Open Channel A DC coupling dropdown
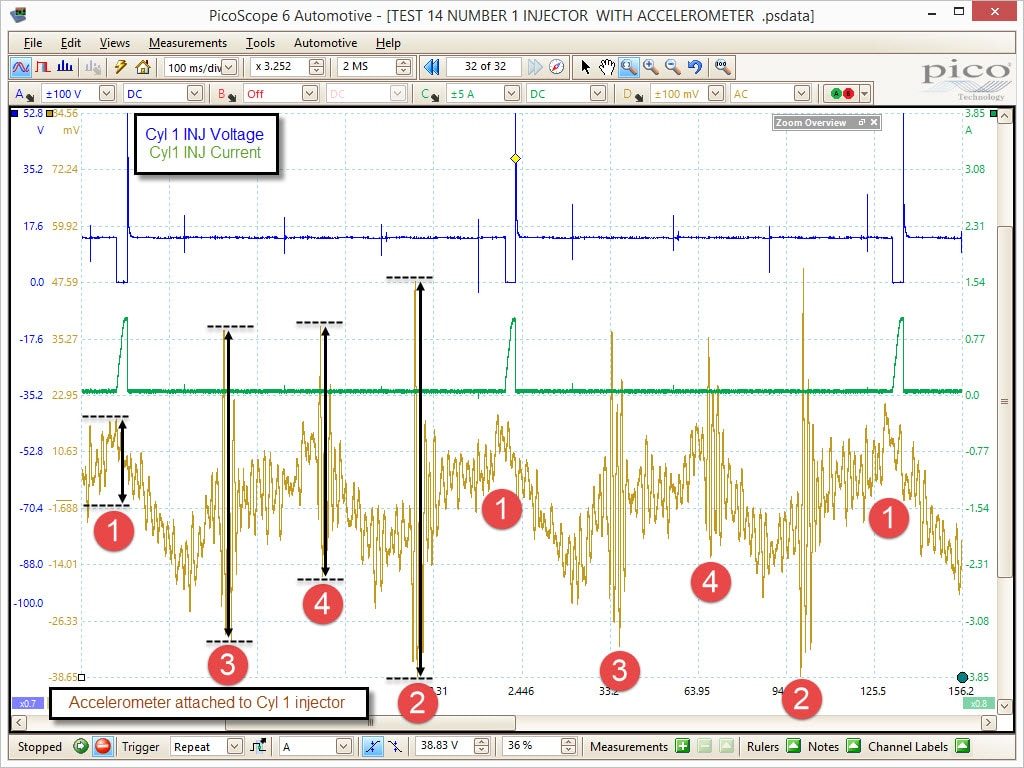This screenshot has width=1024, height=768. coord(195,94)
